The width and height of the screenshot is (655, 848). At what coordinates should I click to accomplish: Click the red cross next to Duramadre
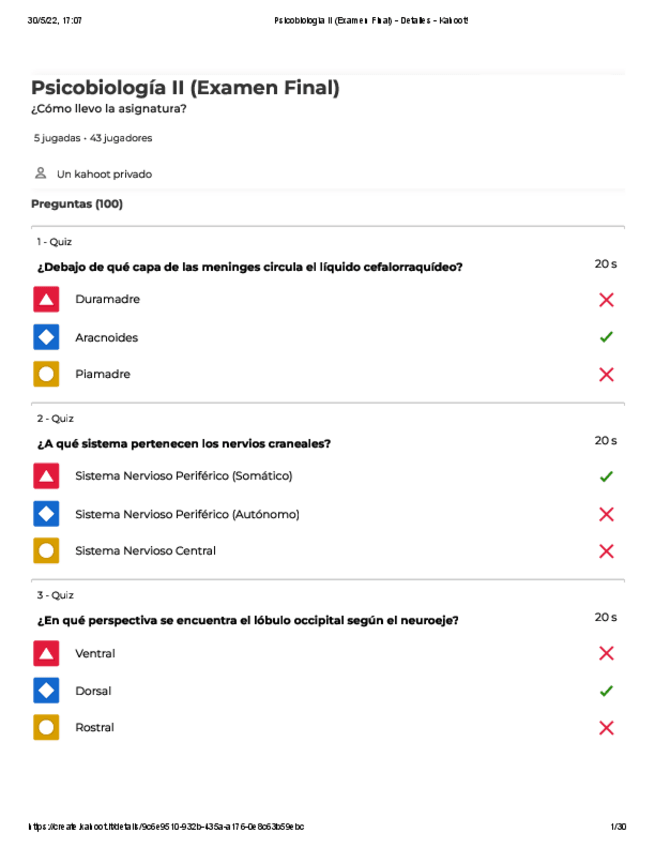point(606,299)
